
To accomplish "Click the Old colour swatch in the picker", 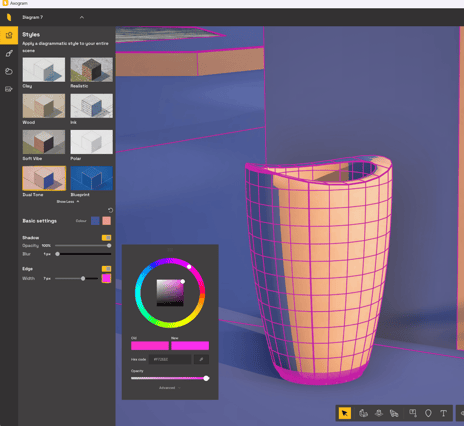I will coord(150,346).
